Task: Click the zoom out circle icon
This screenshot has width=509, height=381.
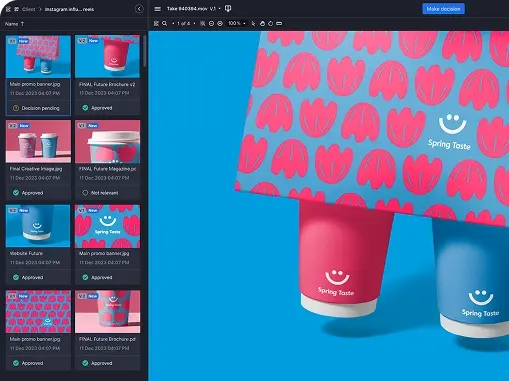Action: tap(211, 24)
